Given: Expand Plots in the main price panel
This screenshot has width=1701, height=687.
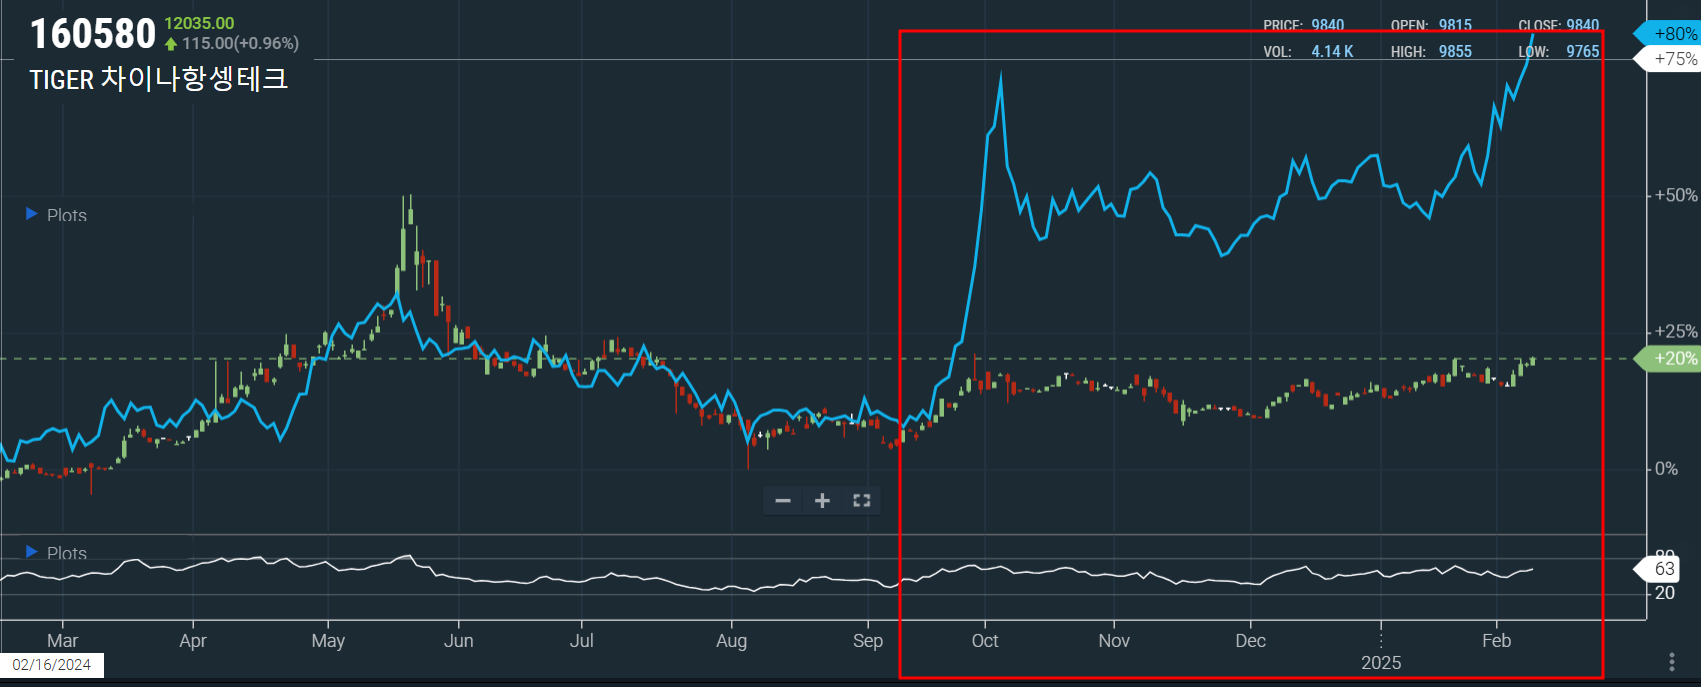Looking at the screenshot, I should [x=56, y=215].
